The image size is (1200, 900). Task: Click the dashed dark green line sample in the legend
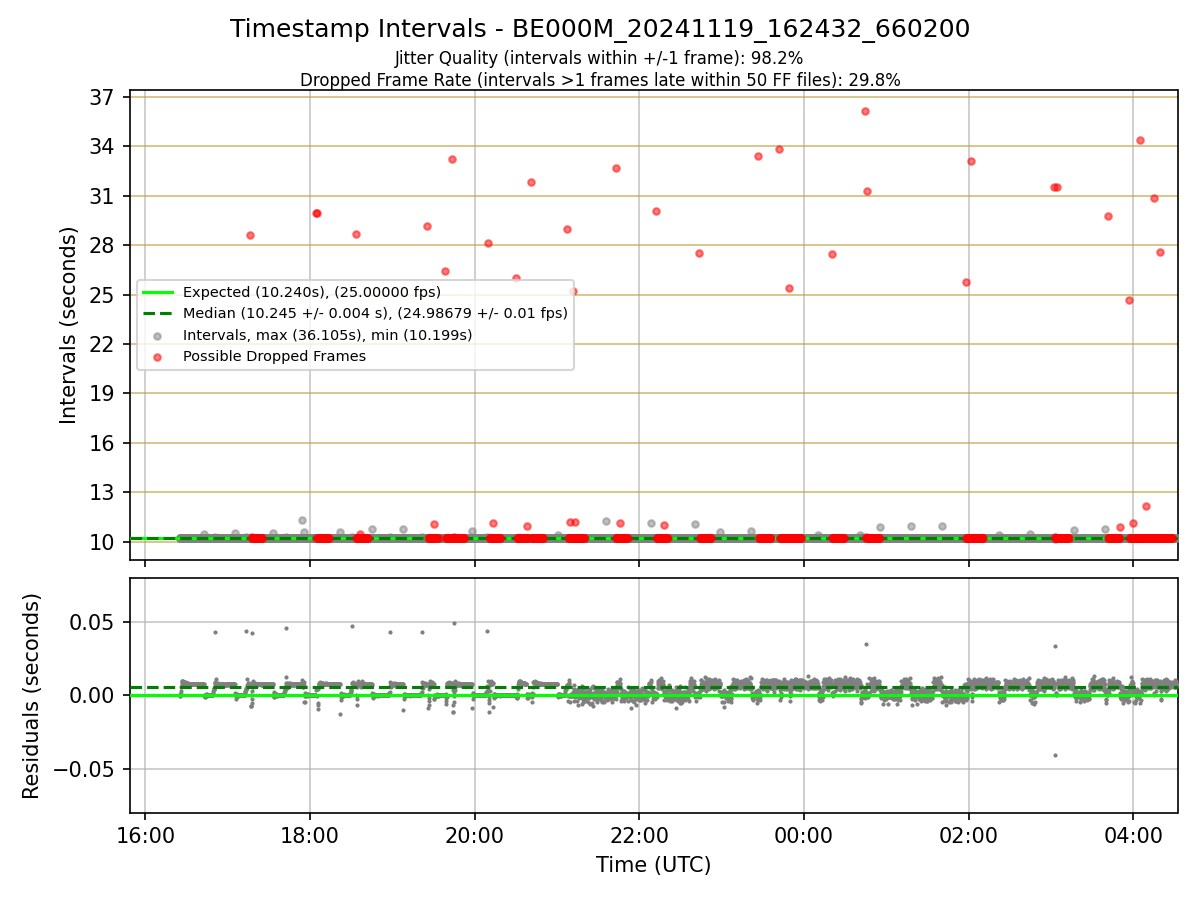(158, 313)
